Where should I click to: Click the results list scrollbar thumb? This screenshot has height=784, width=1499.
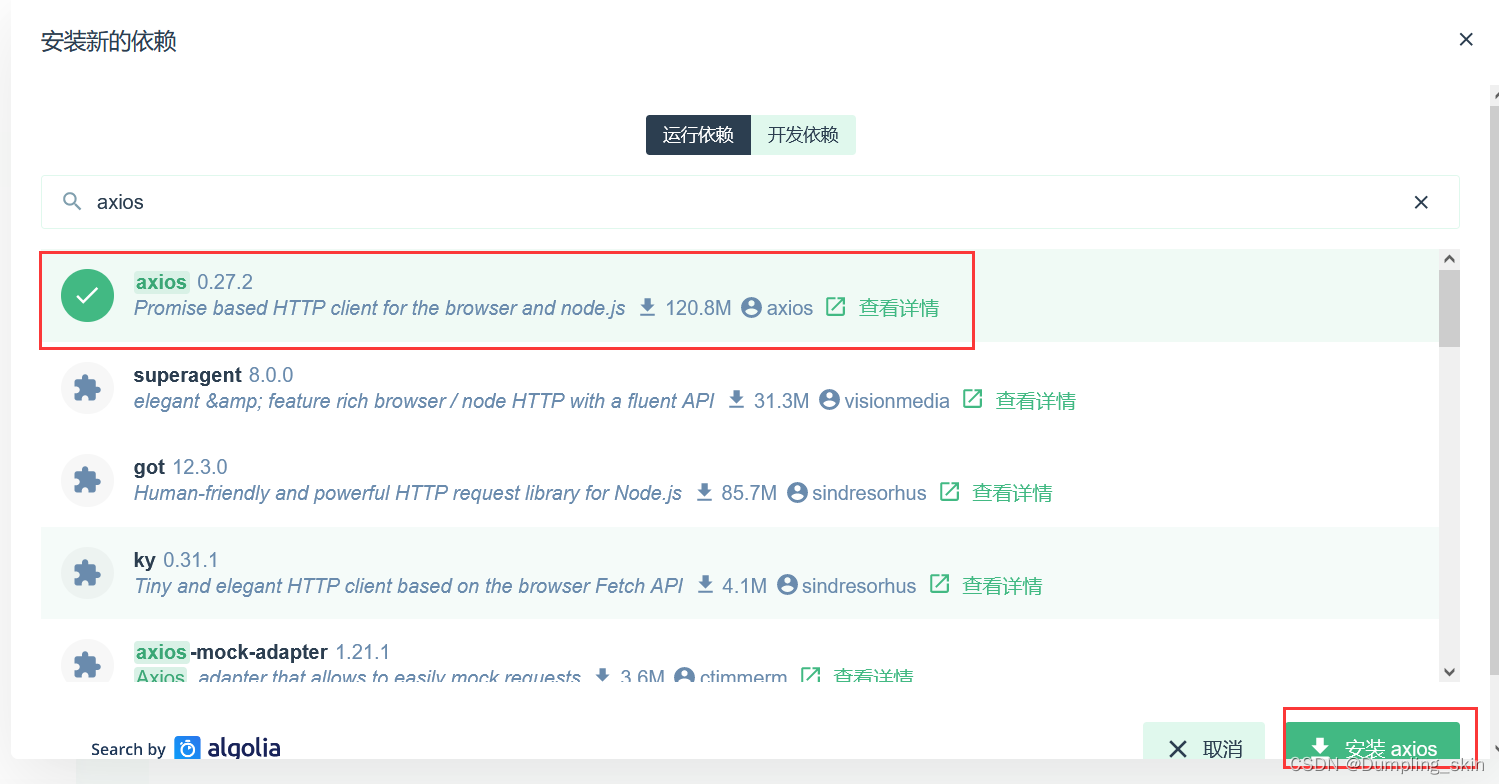tap(1449, 308)
